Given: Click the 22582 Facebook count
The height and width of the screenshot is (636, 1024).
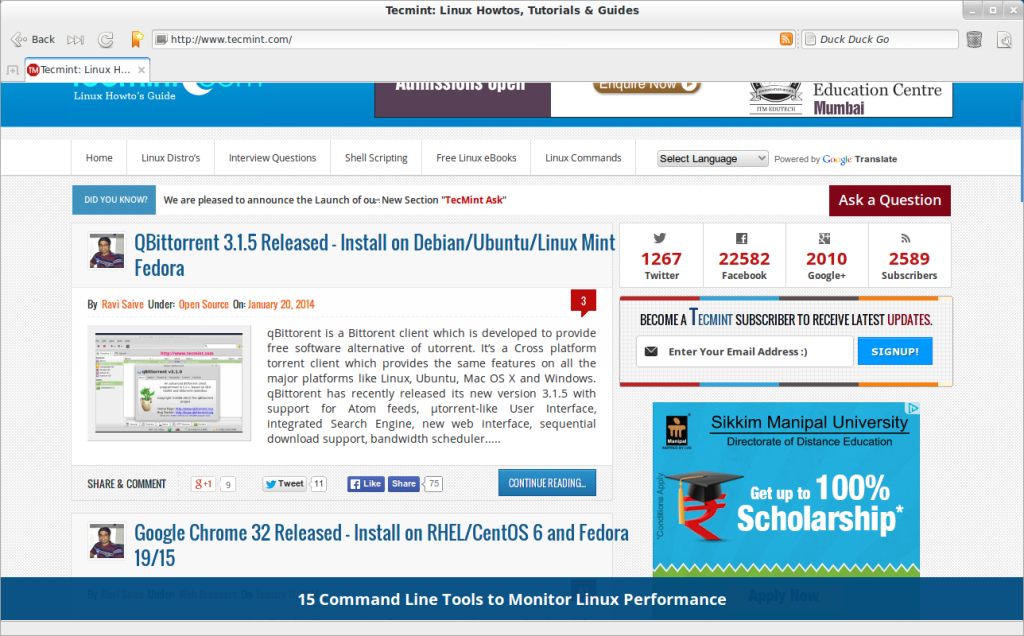Looking at the screenshot, I should point(744,259).
